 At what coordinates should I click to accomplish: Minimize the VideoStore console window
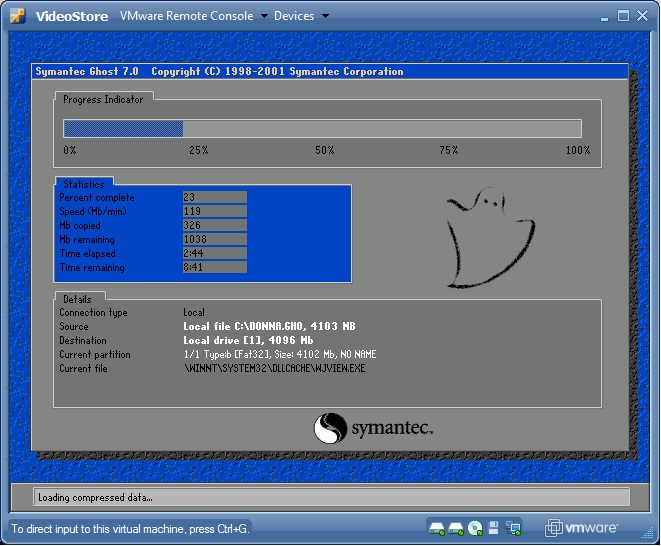pyautogui.click(x=605, y=17)
